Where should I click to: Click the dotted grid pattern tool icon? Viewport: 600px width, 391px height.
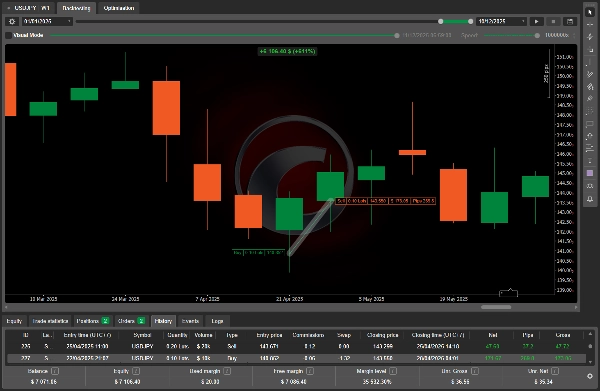point(590,111)
